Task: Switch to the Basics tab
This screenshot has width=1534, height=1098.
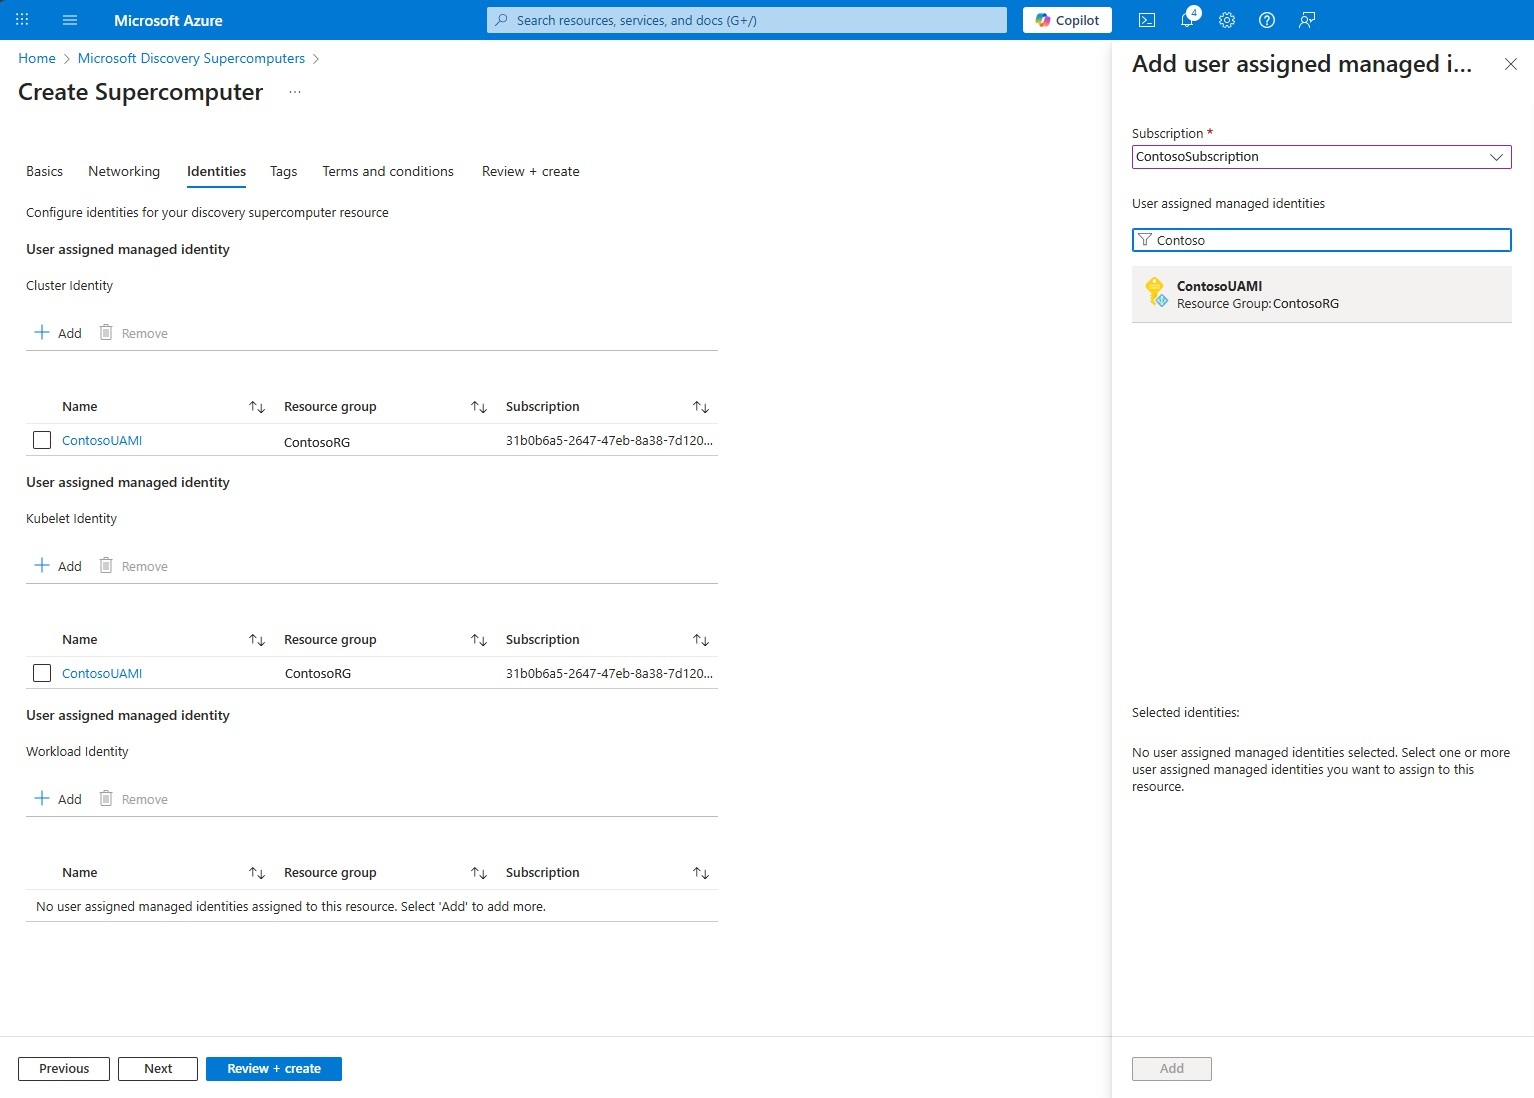Action: pos(44,171)
